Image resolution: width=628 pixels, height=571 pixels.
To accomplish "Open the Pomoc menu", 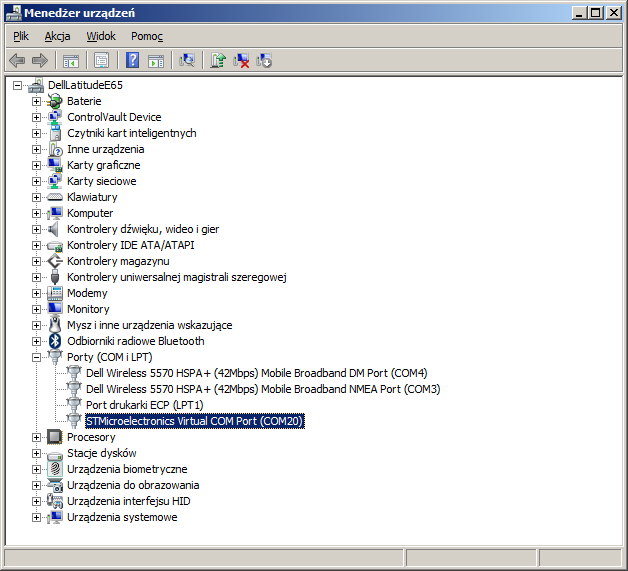I will [147, 36].
